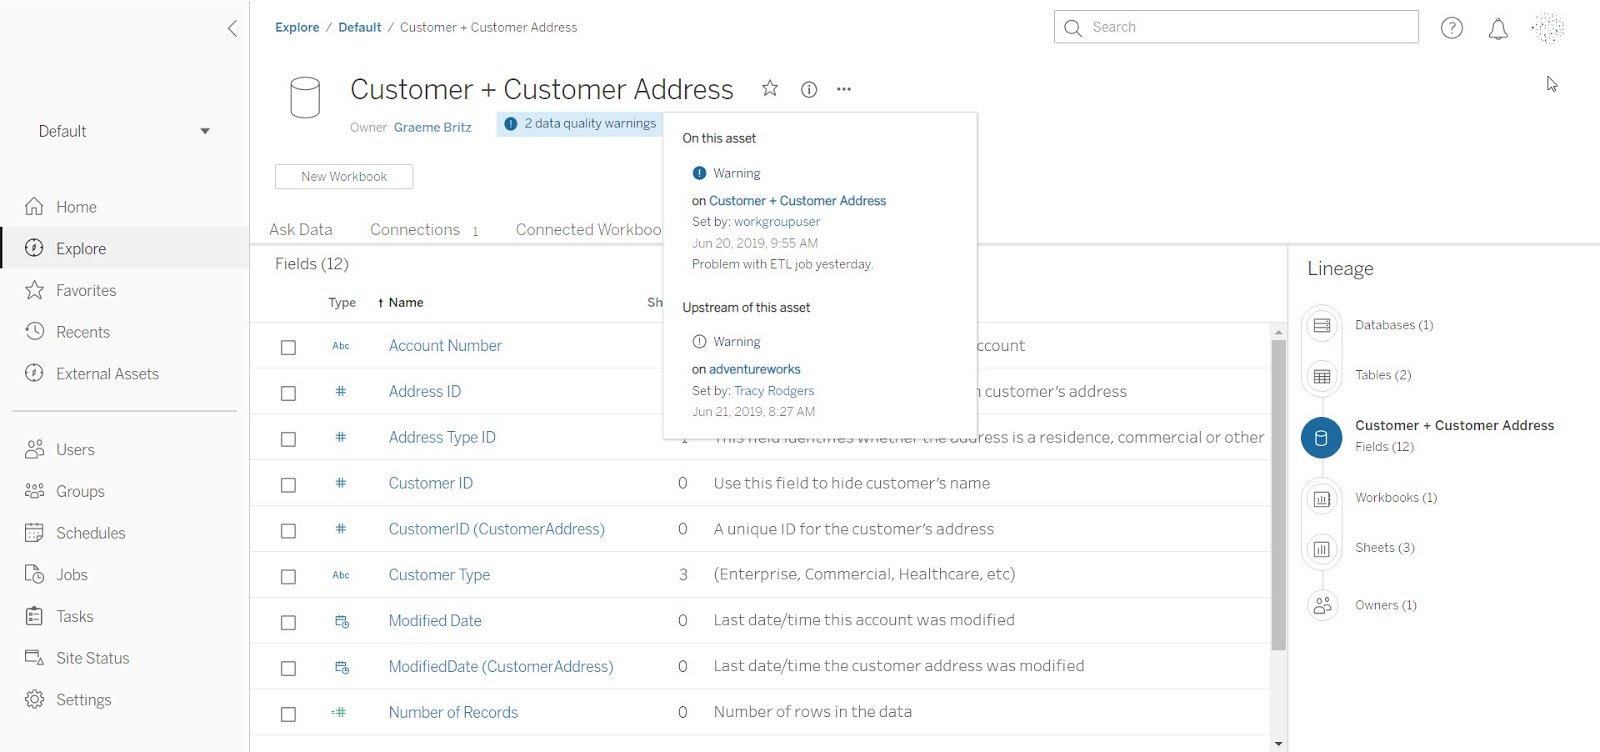This screenshot has height=752, width=1600.
Task: Open Owners icon in Lineage panel
Action: pyautogui.click(x=1322, y=605)
